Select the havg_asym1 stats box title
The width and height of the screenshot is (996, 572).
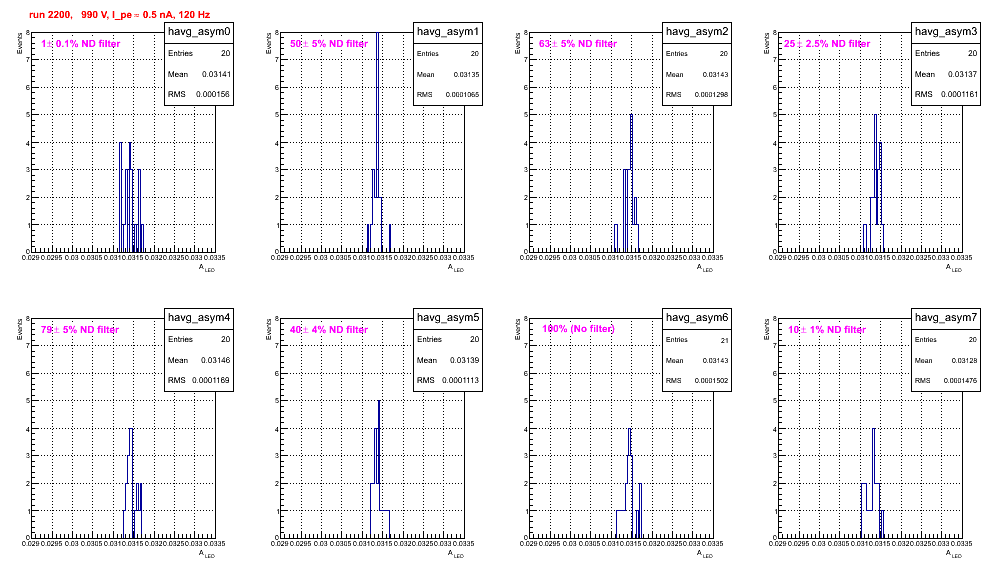pyautogui.click(x=448, y=31)
